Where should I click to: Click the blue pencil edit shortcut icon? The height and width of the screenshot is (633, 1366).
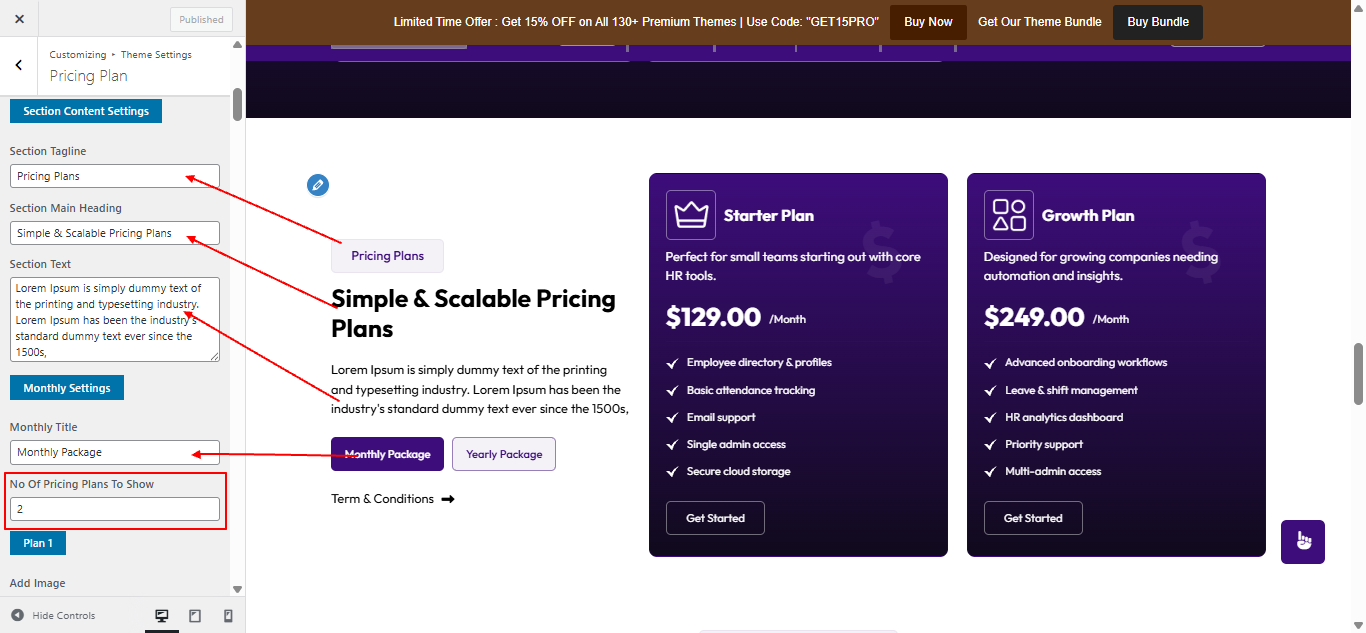(317, 184)
